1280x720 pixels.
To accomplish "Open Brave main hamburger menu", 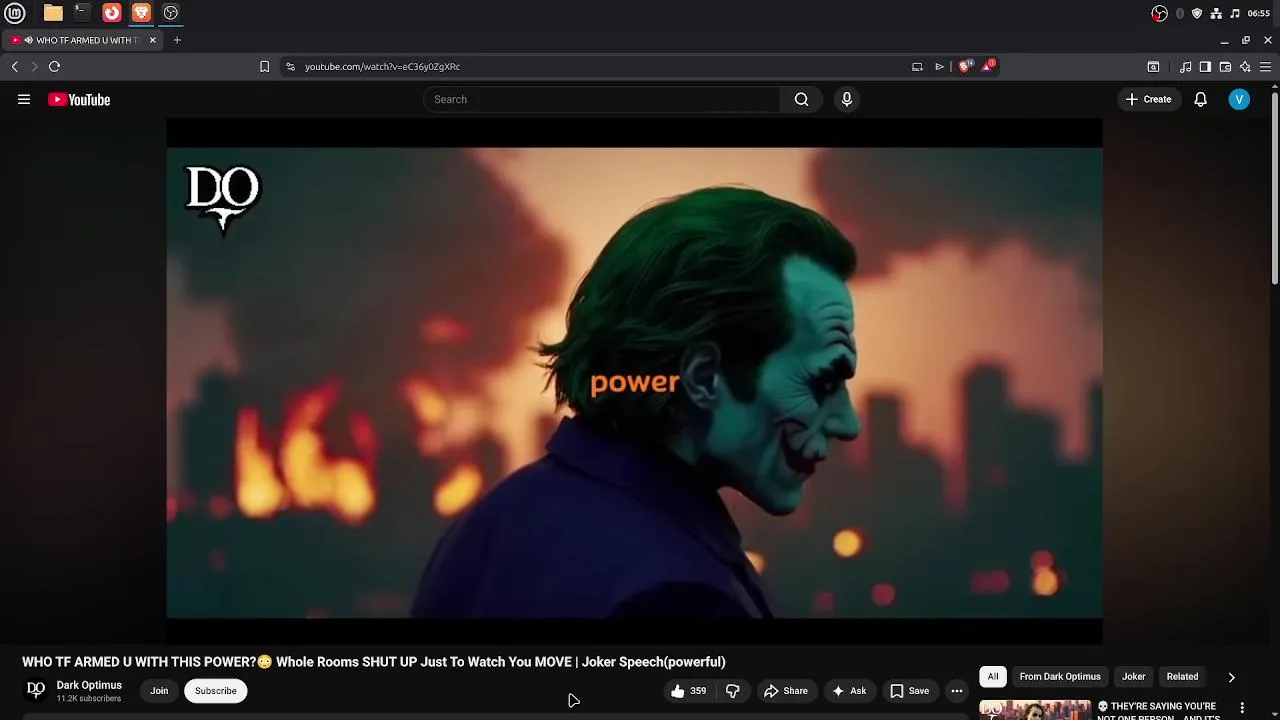I will [x=1265, y=67].
